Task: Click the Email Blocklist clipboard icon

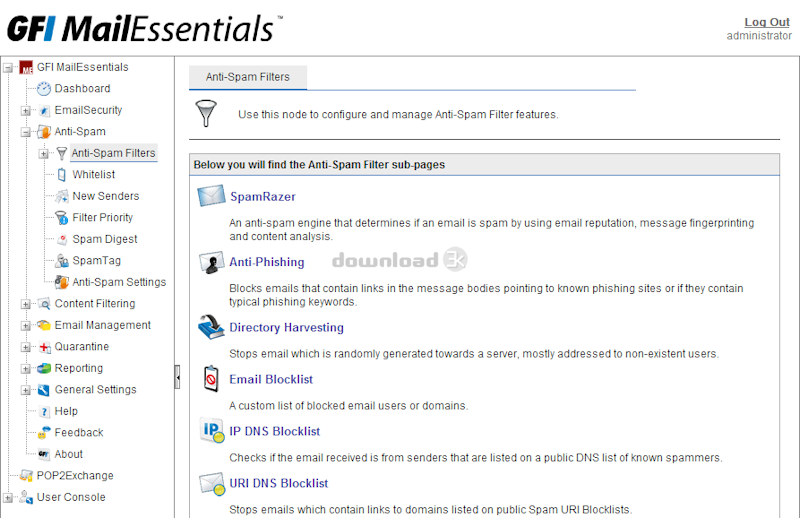Action: 211,379
